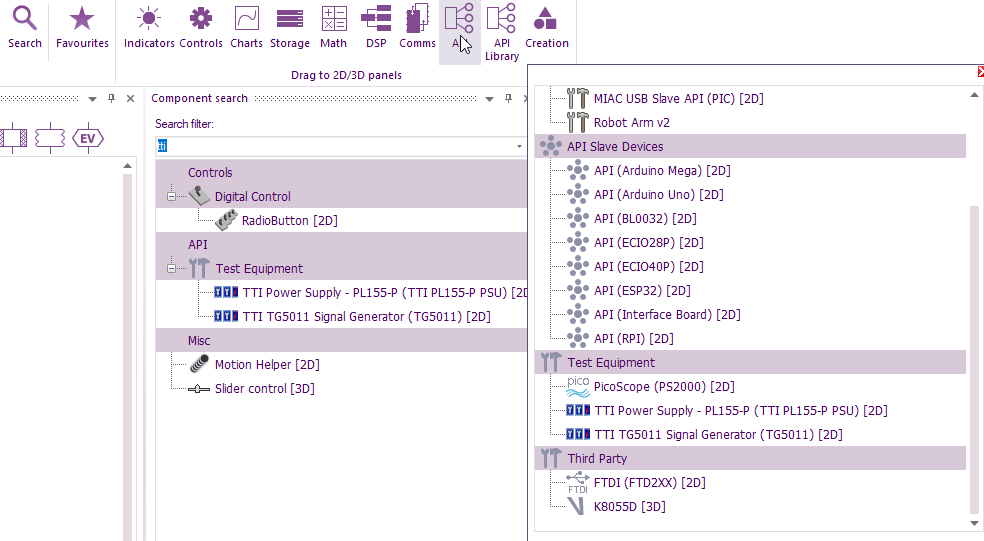Open the Indicators component category

click(149, 27)
